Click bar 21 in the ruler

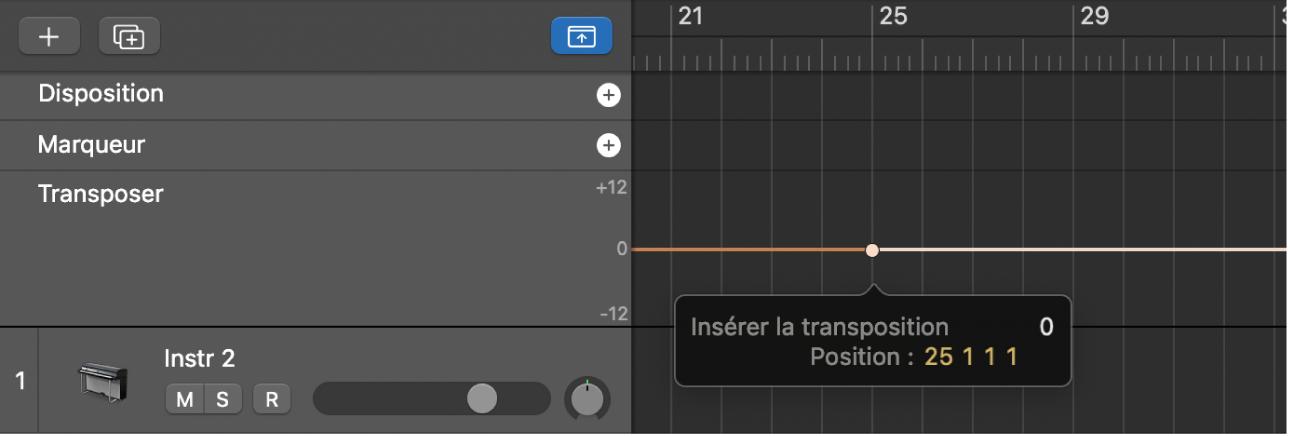[x=690, y=17]
